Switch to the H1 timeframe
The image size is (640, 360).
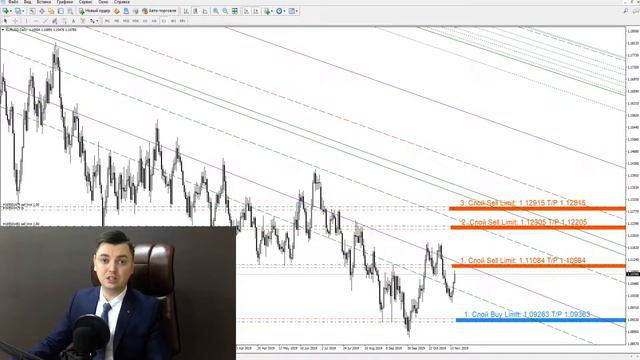pyautogui.click(x=145, y=21)
